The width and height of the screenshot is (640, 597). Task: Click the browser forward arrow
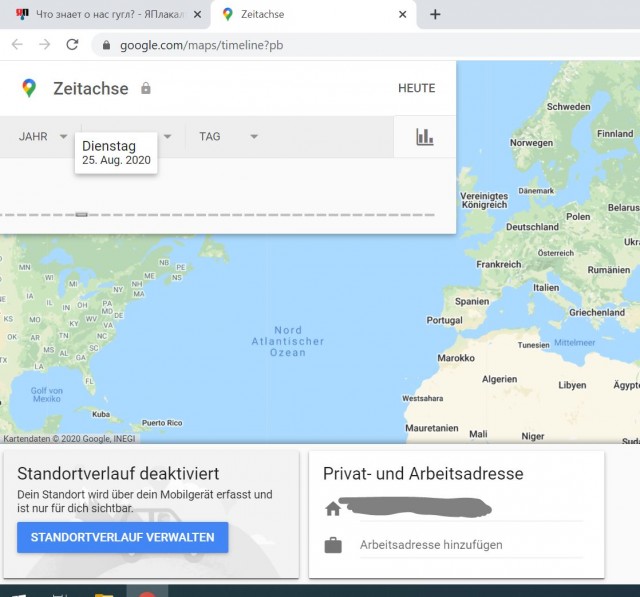(44, 44)
